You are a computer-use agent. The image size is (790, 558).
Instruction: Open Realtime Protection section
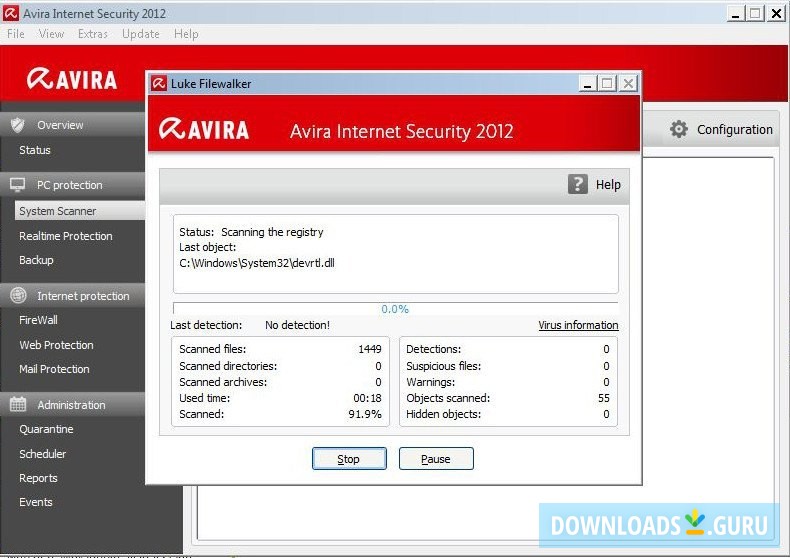65,236
